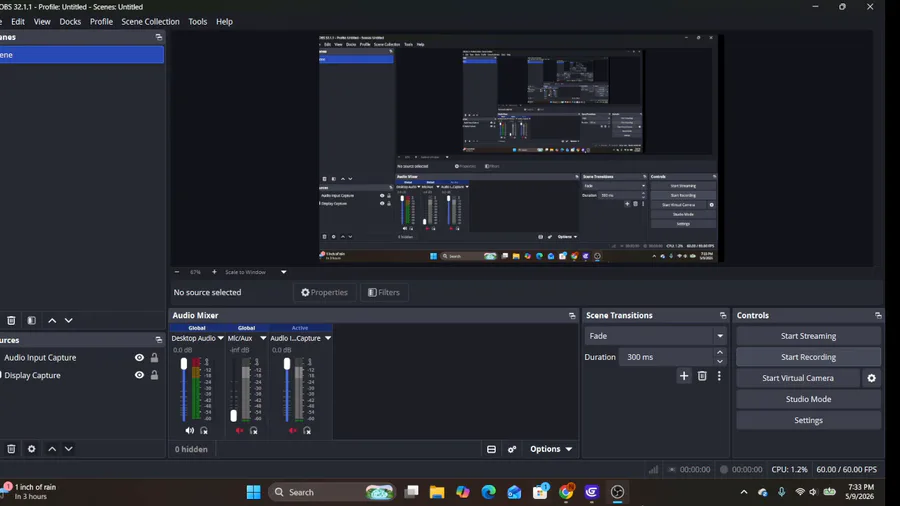Hide the Audio Input Capture source
The width and height of the screenshot is (900, 506).
139,357
